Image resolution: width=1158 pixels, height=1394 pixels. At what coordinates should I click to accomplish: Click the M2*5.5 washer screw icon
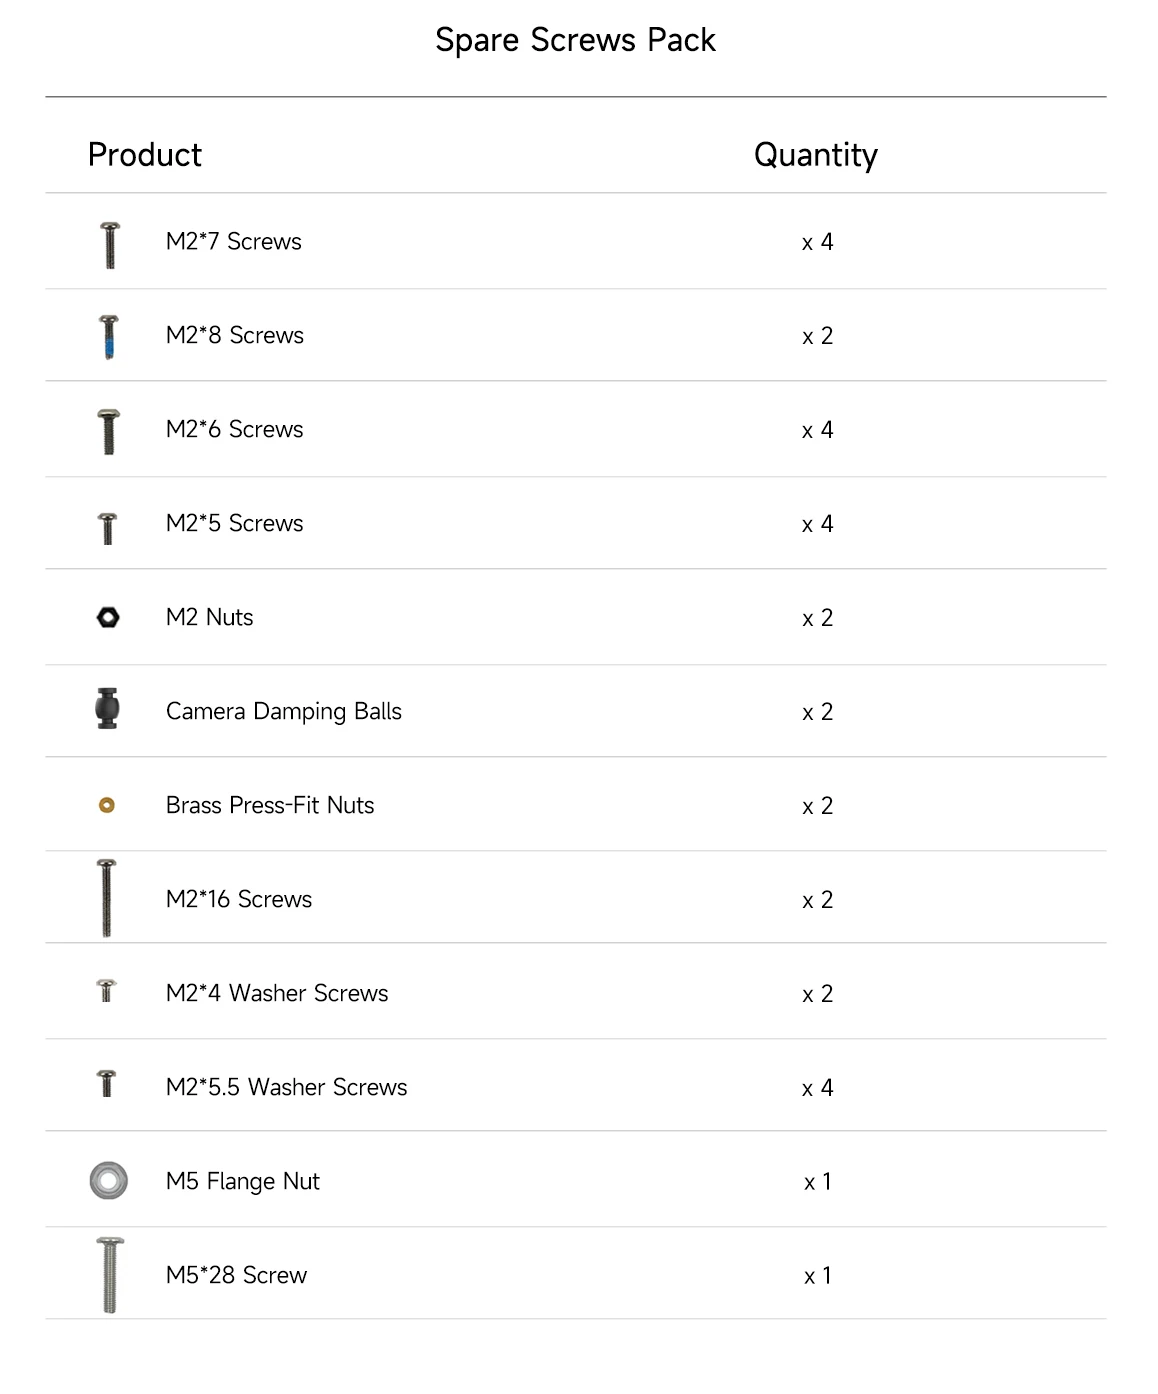107,1083
